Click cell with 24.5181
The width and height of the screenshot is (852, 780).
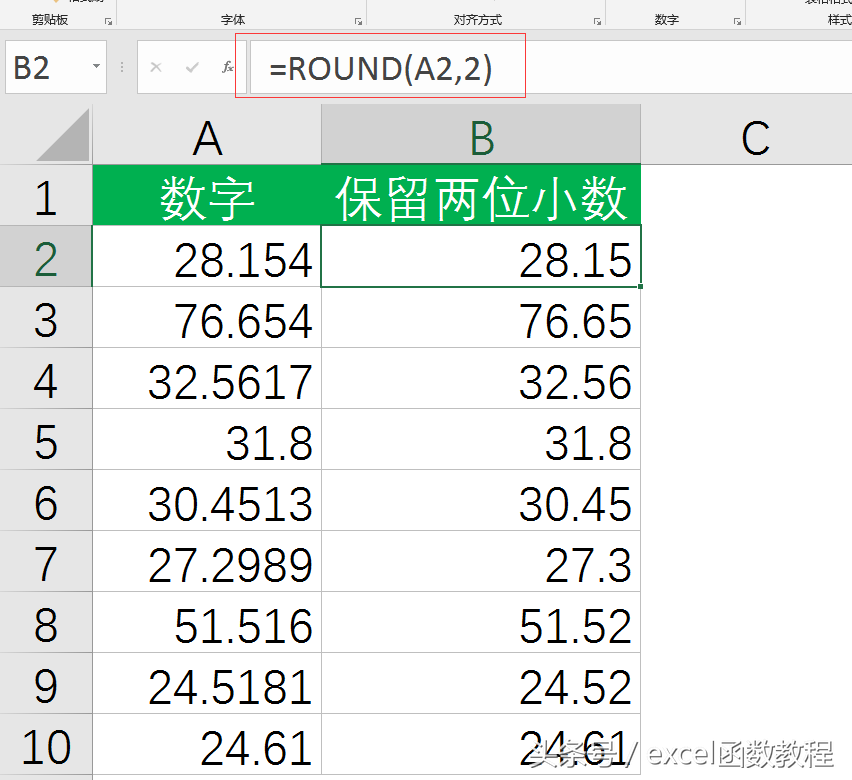click(207, 684)
